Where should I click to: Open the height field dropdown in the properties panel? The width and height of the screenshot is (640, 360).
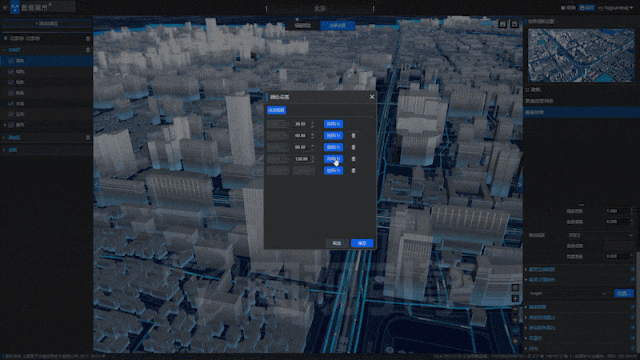click(568, 293)
